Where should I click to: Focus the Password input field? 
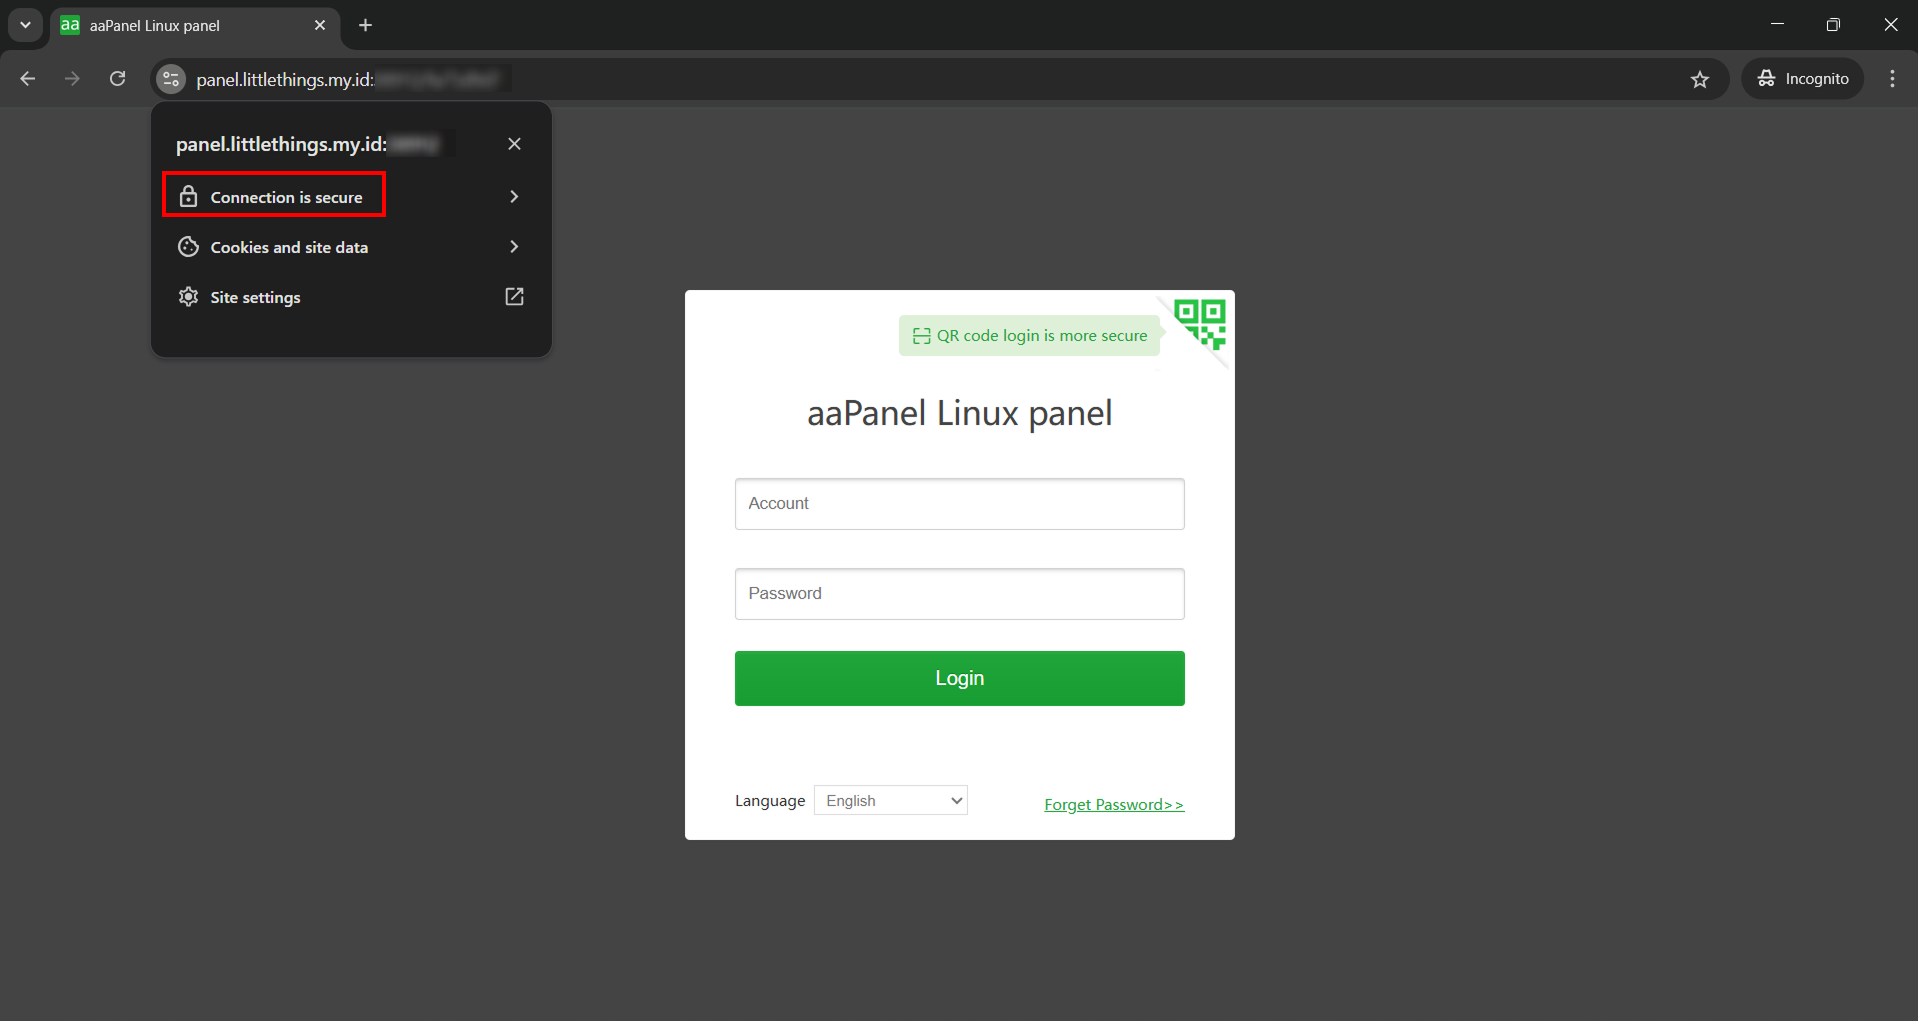959,594
